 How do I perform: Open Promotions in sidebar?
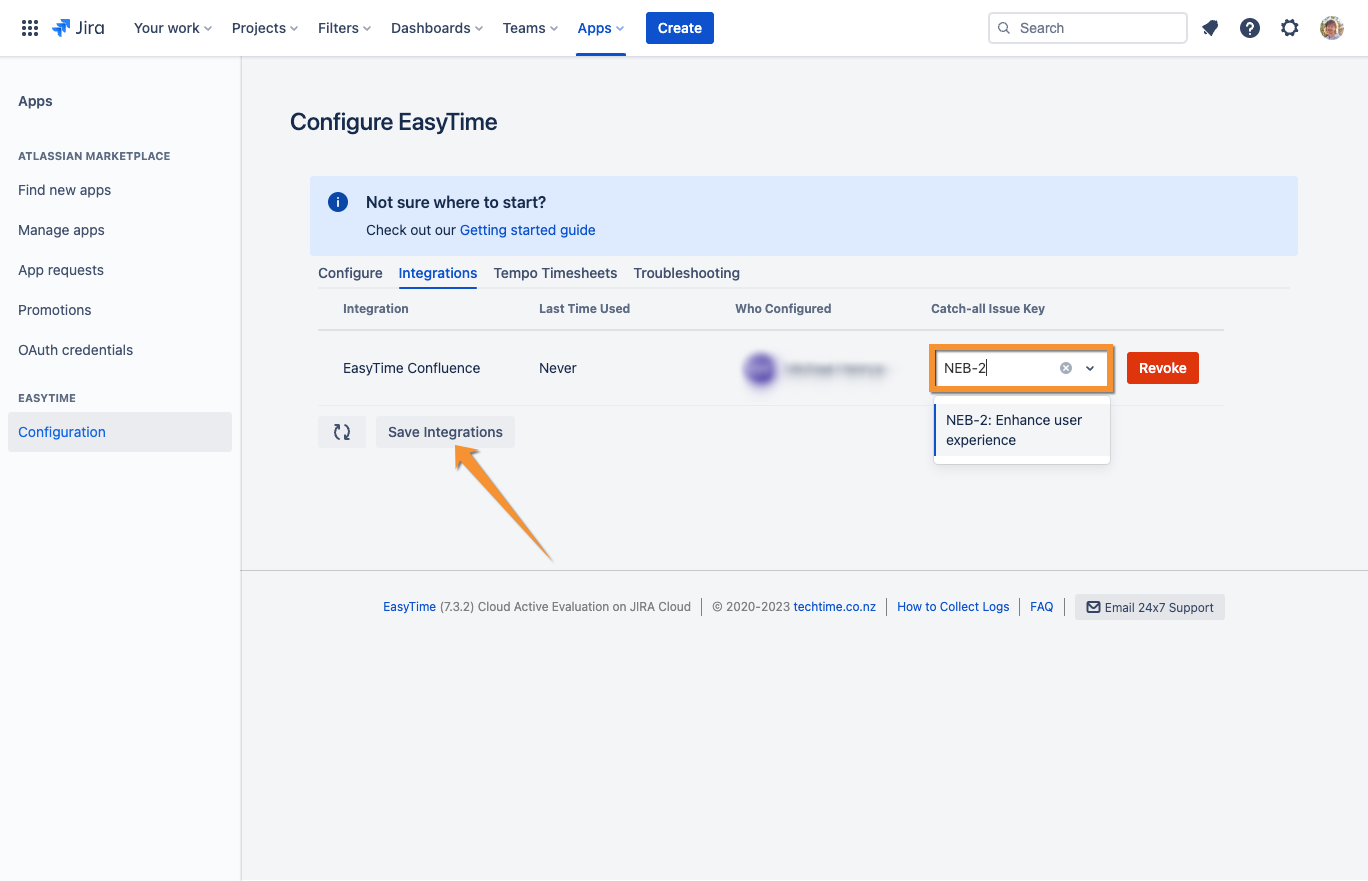click(x=120, y=310)
